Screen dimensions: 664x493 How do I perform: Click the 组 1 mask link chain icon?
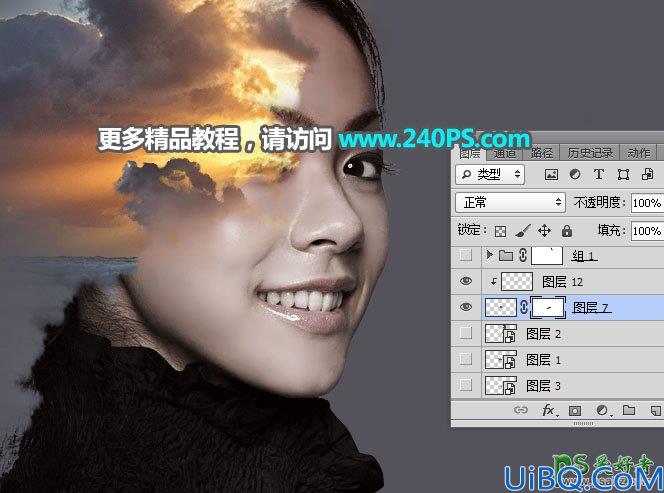coord(523,255)
